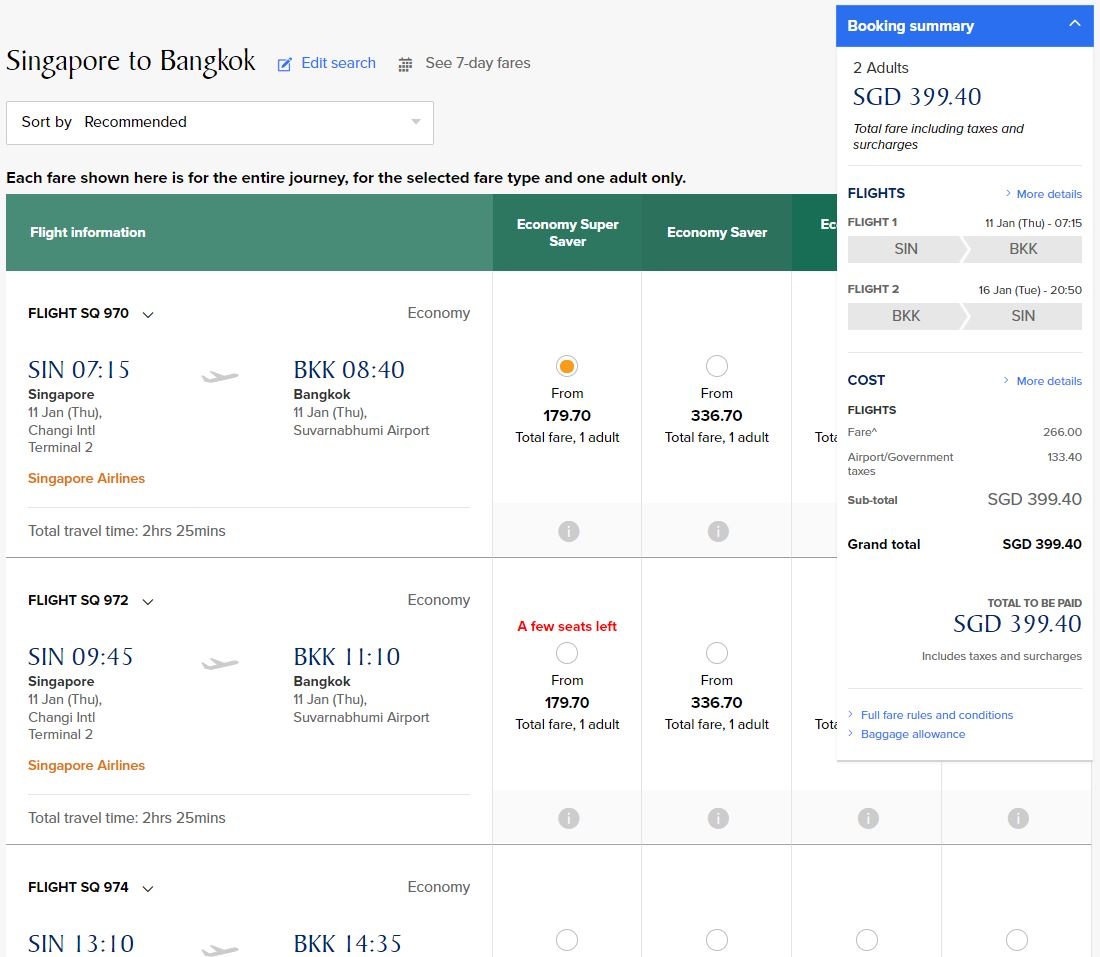Image resolution: width=1100 pixels, height=957 pixels.
Task: Select SQ 972 Economy Saver fare 336.70
Action: tap(716, 653)
